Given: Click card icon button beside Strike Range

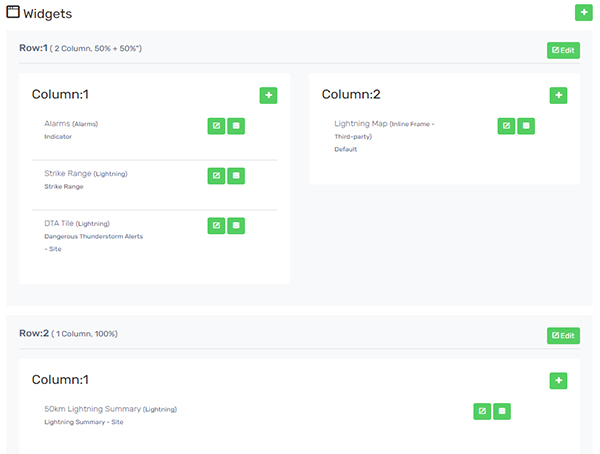Looking at the screenshot, I should (236, 176).
